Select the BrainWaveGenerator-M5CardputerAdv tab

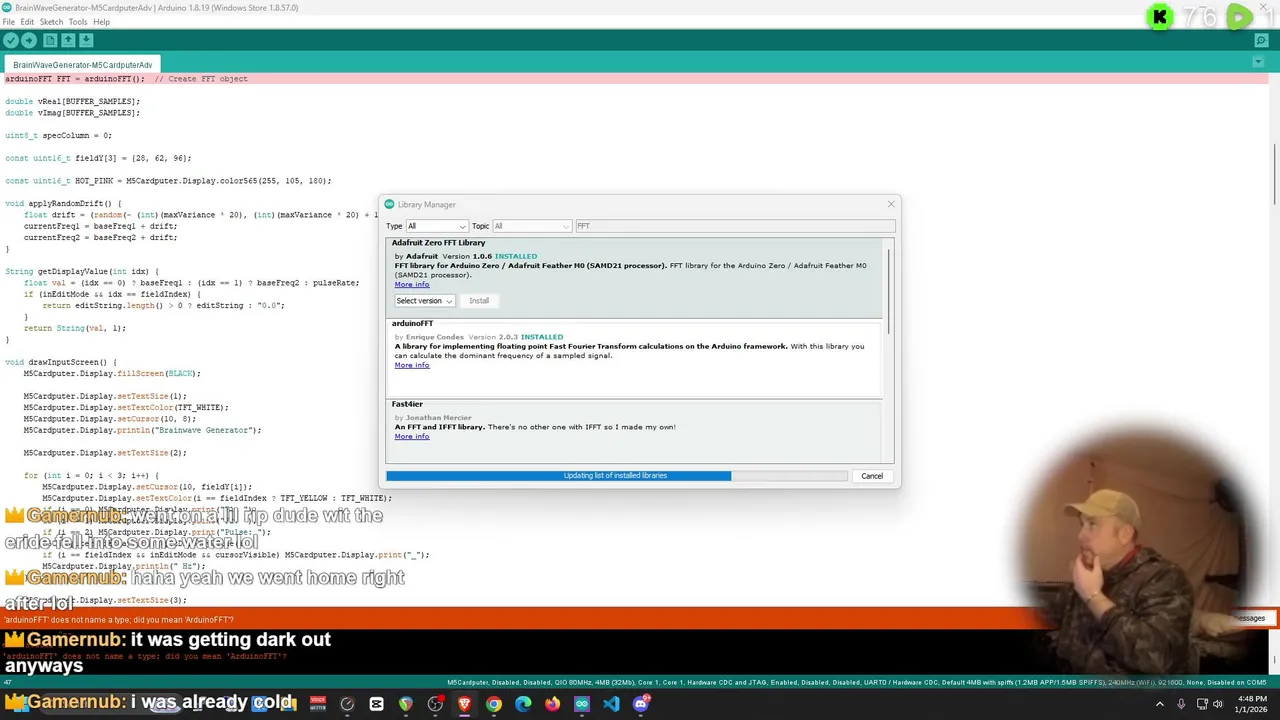pyautogui.click(x=83, y=65)
